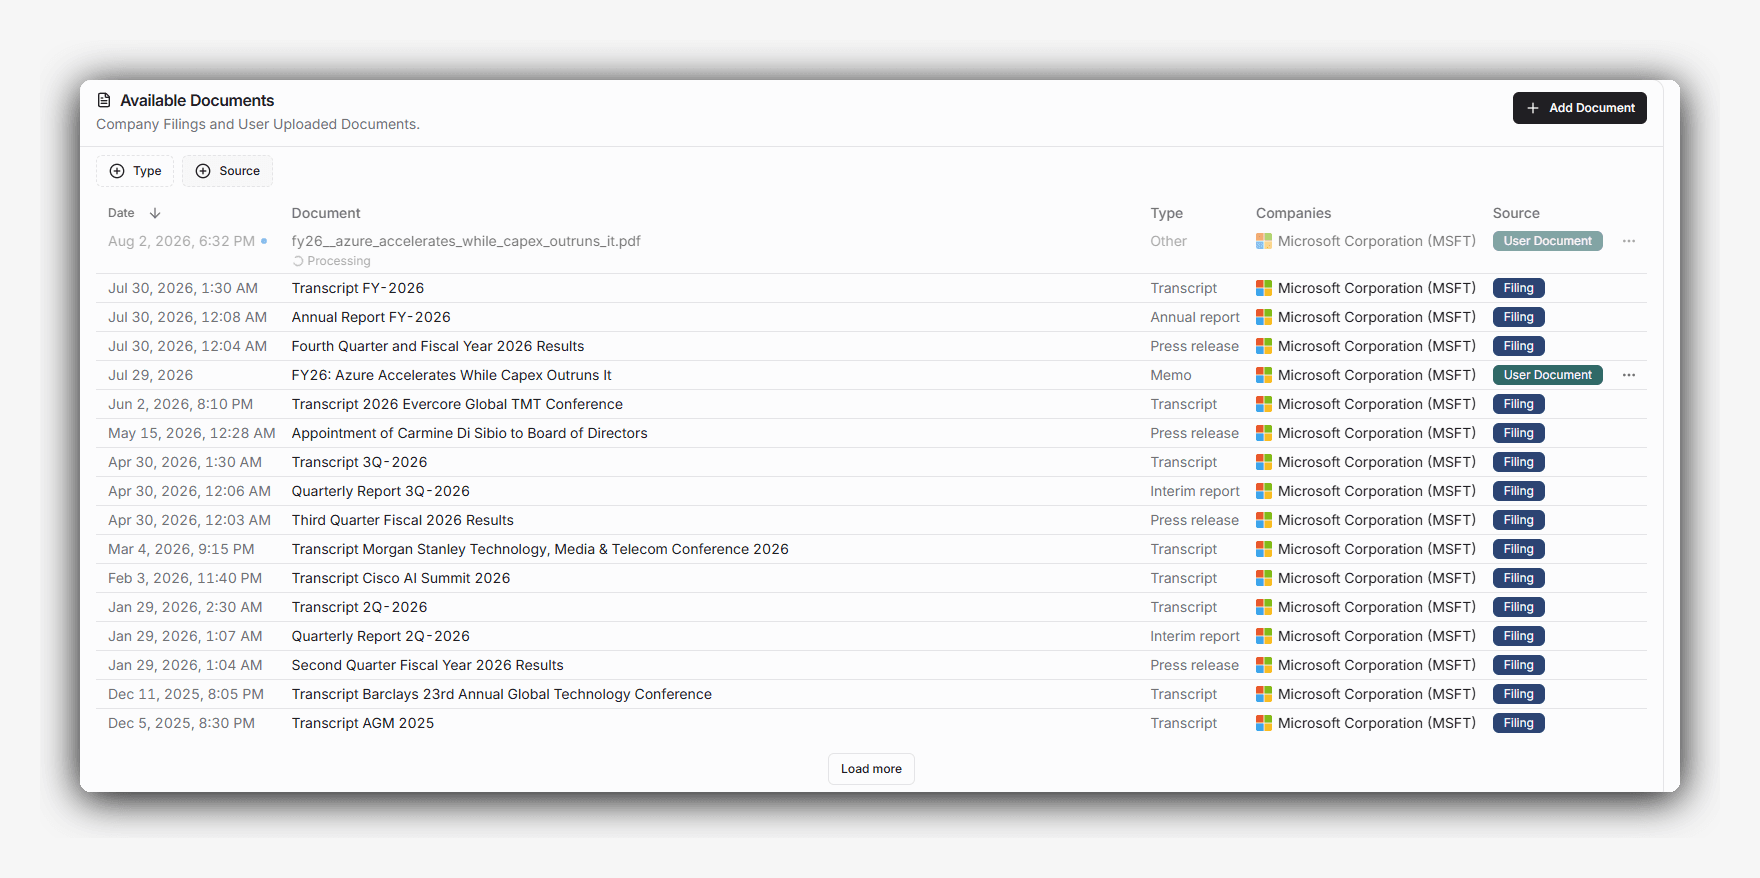Click Microsoft logo in Cisco AI Summit row
This screenshot has height=878, width=1760.
click(1264, 578)
